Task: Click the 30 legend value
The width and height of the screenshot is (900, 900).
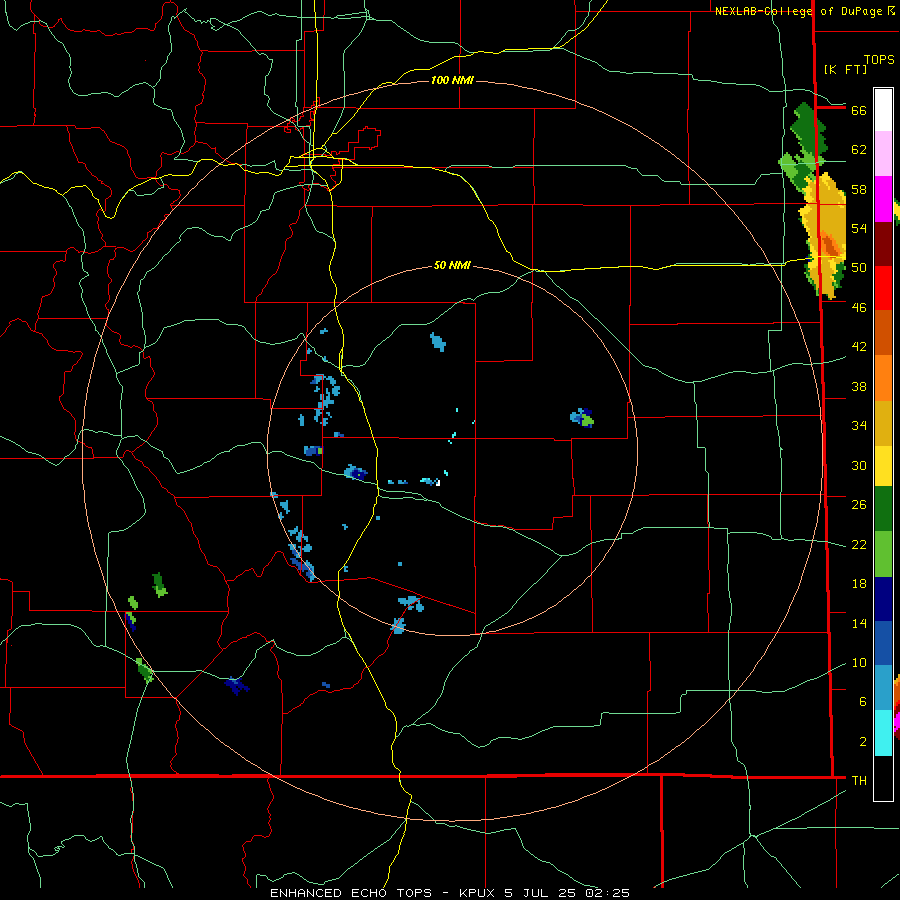Action: coord(859,465)
